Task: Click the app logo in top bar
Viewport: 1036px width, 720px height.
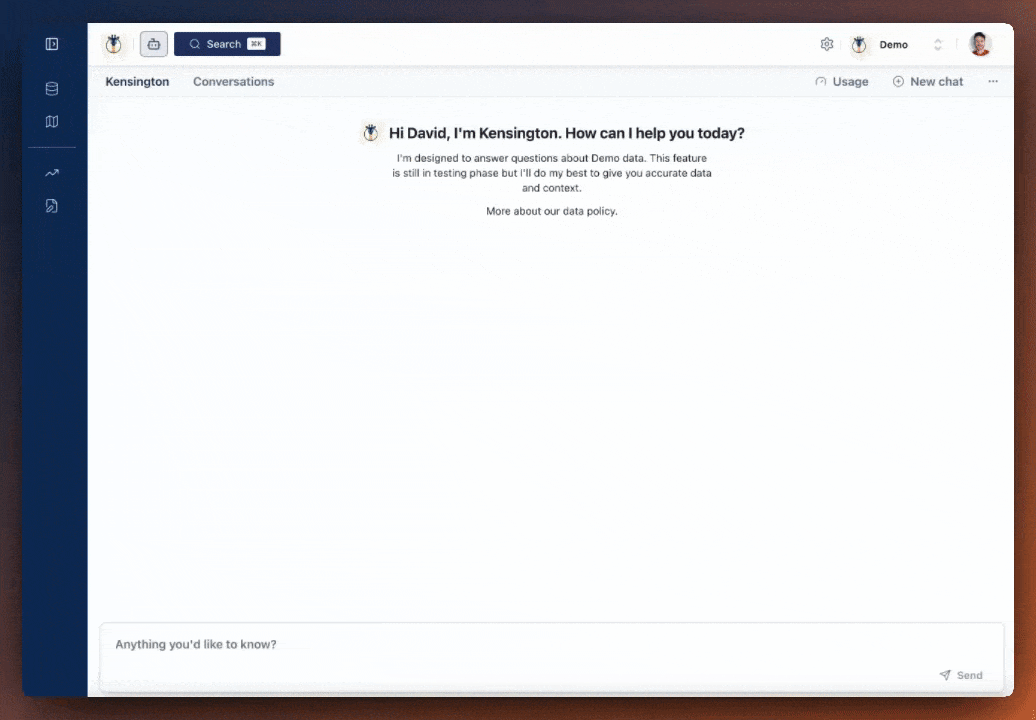Action: 114,44
